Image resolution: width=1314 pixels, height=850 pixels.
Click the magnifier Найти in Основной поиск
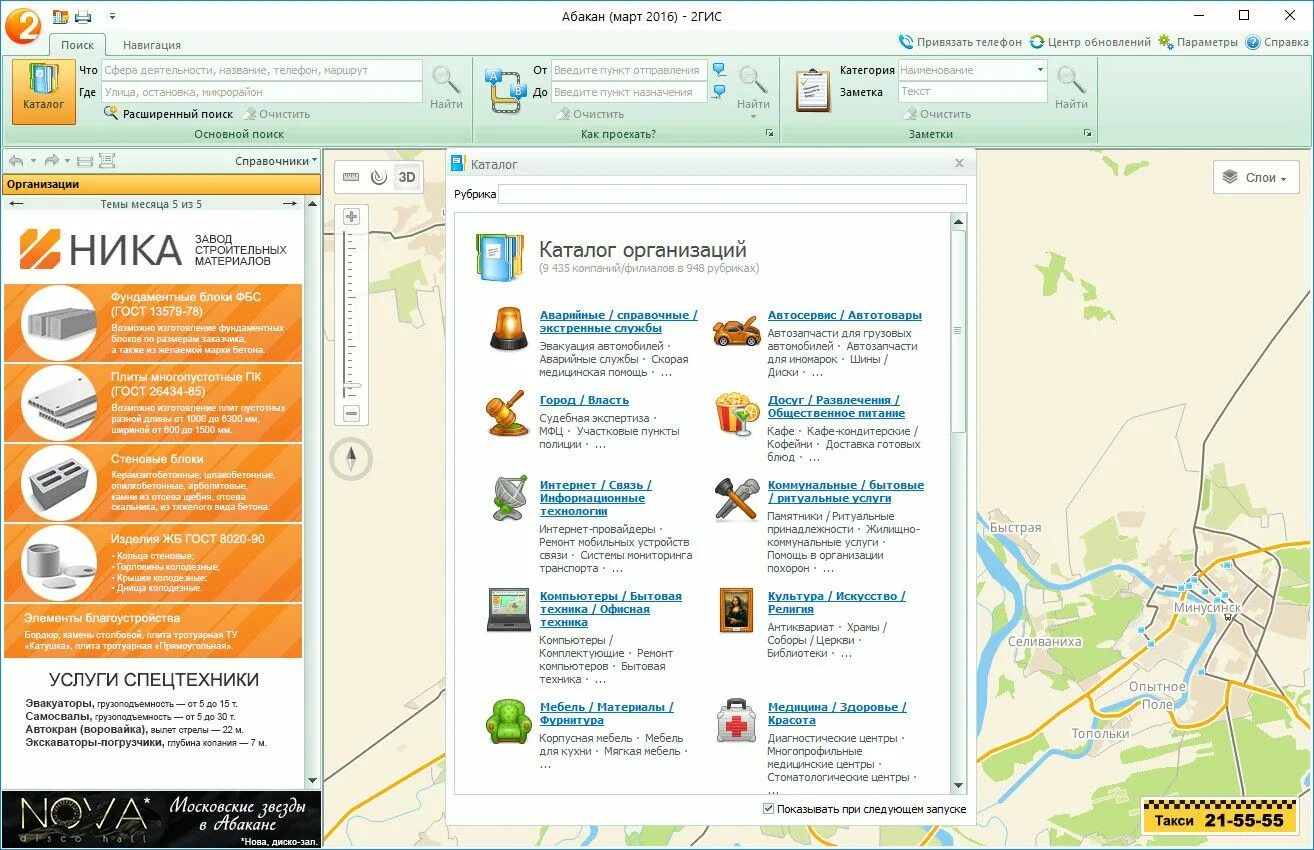(x=446, y=86)
